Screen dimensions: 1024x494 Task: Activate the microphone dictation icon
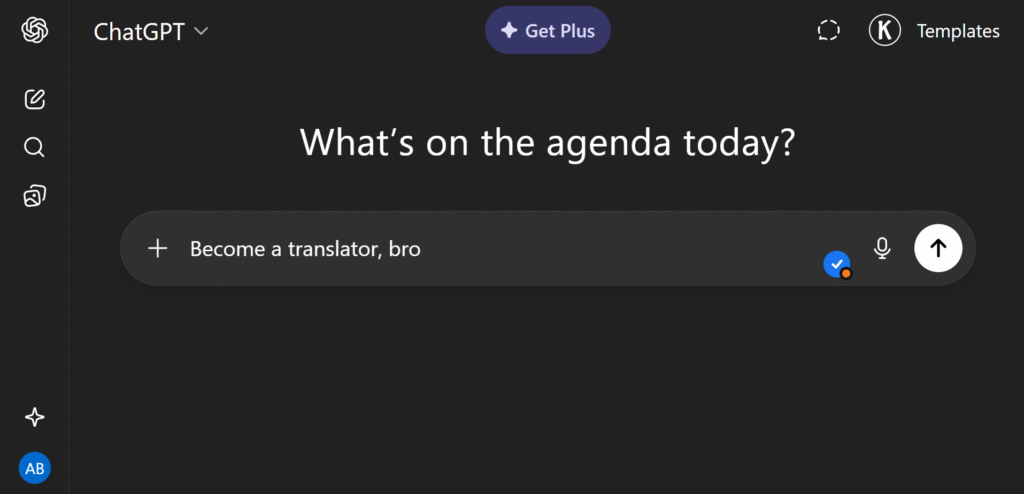881,248
